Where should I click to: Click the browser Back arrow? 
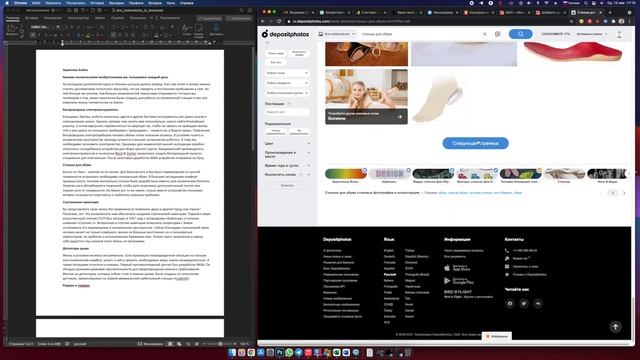pyautogui.click(x=263, y=21)
